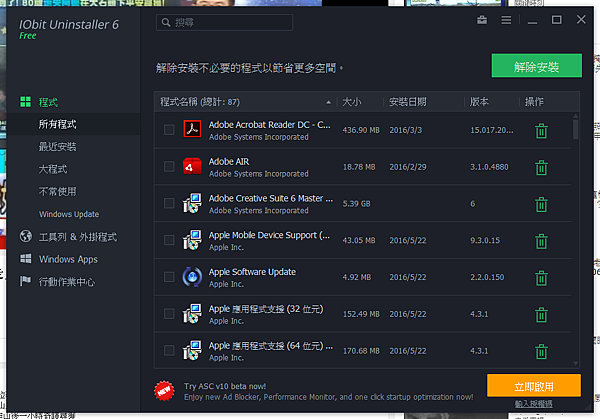Click the globe icon for 工具列 & 外掛程式

pos(26,236)
